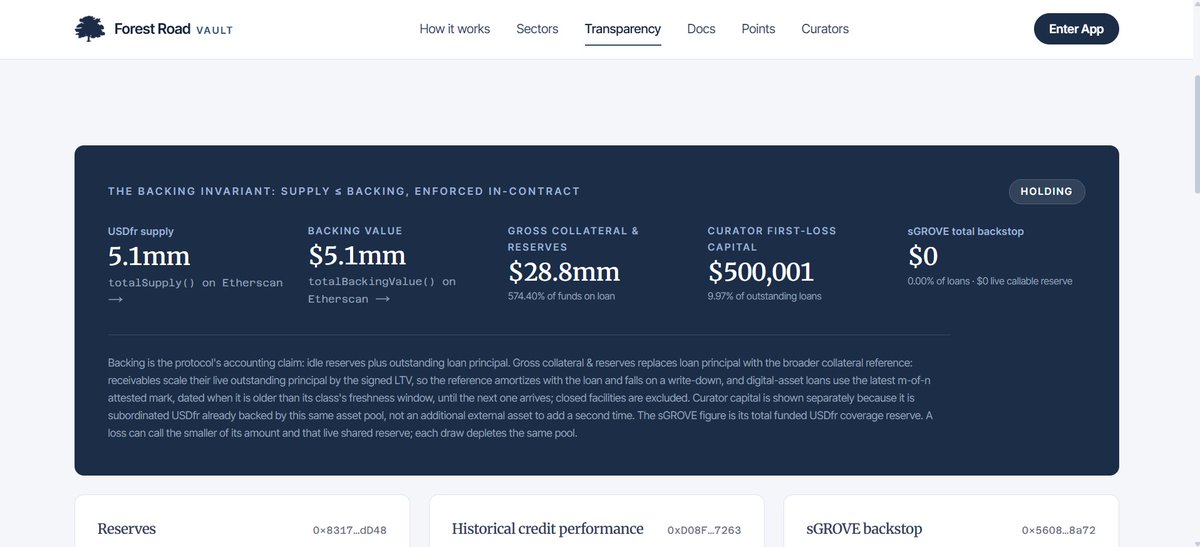Image resolution: width=1200 pixels, height=547 pixels.
Task: Click the $0 sGROVE total backstop value
Action: (923, 256)
